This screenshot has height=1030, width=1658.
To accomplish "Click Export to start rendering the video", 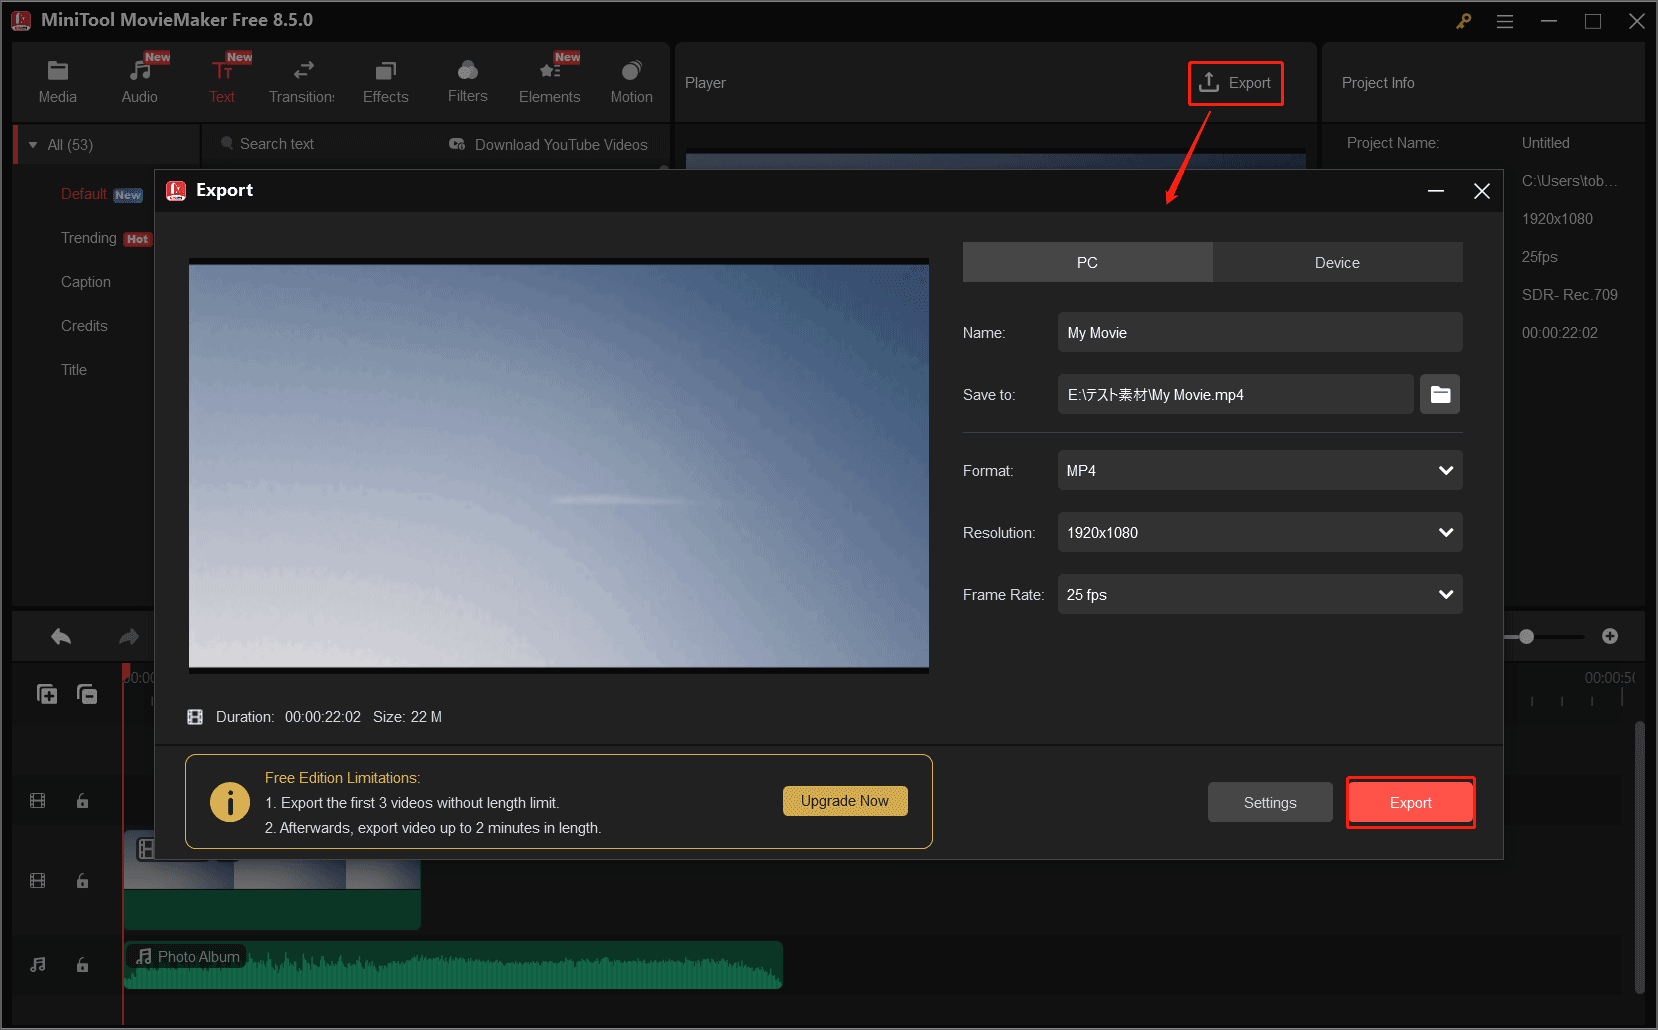I will tap(1410, 802).
